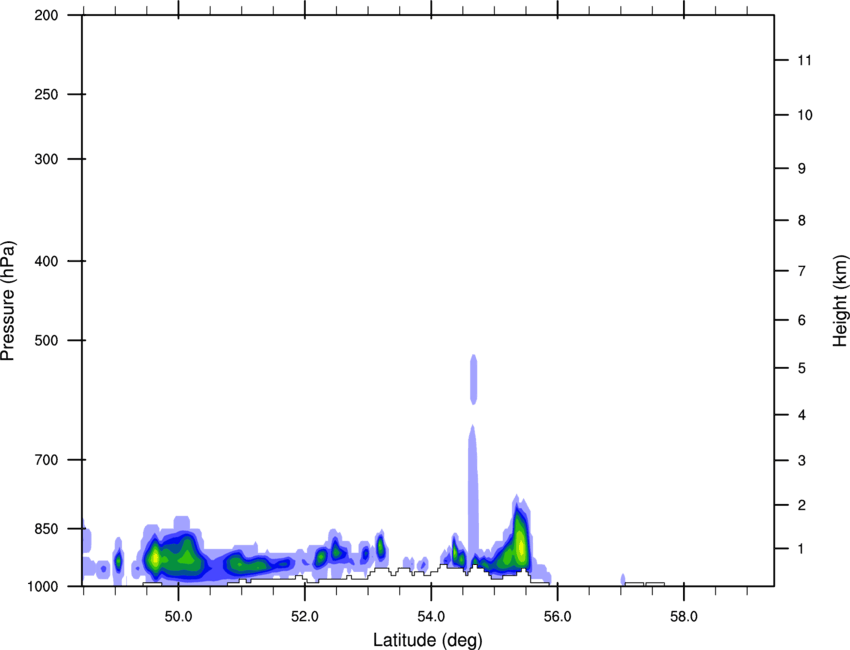Click the 10 km height label

(805, 115)
